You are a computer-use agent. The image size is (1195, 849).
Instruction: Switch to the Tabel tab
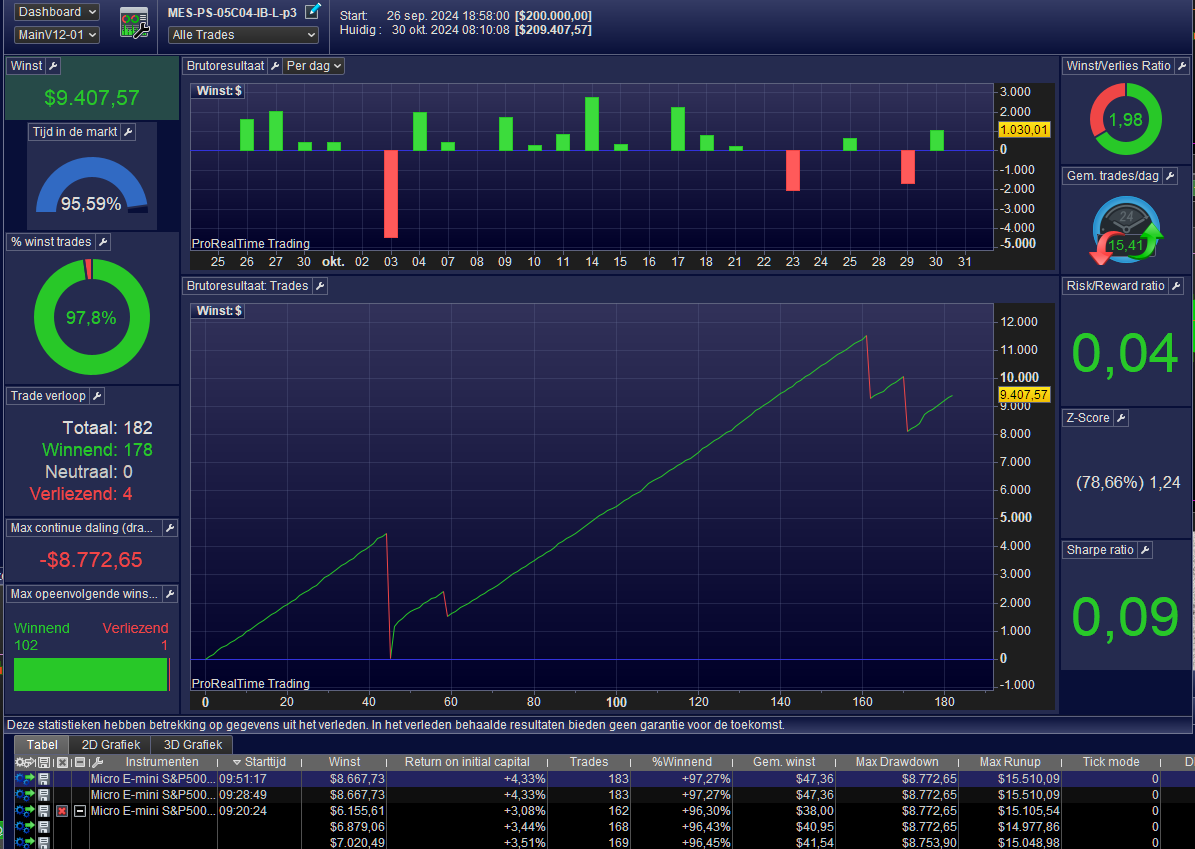[x=42, y=745]
